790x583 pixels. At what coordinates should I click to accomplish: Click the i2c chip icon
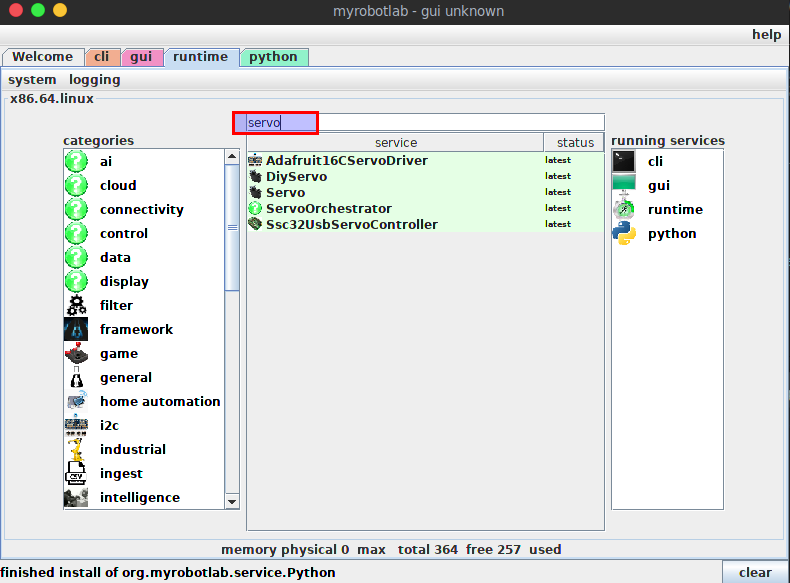coord(76,425)
